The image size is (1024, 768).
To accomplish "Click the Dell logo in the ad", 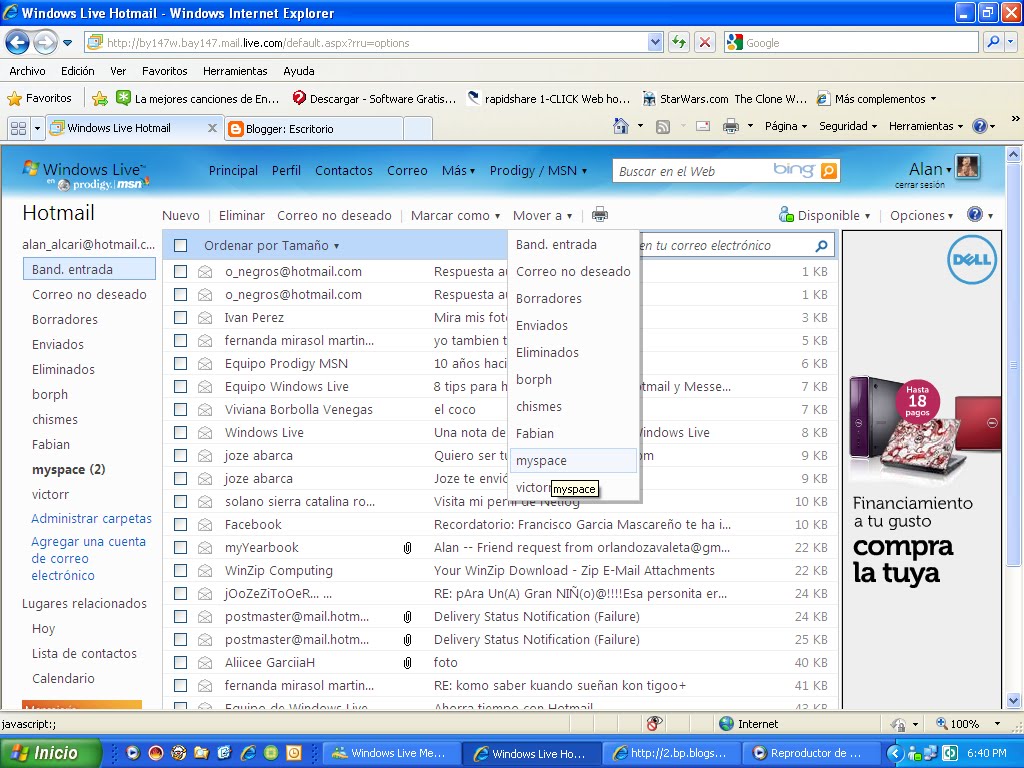I will (x=972, y=259).
